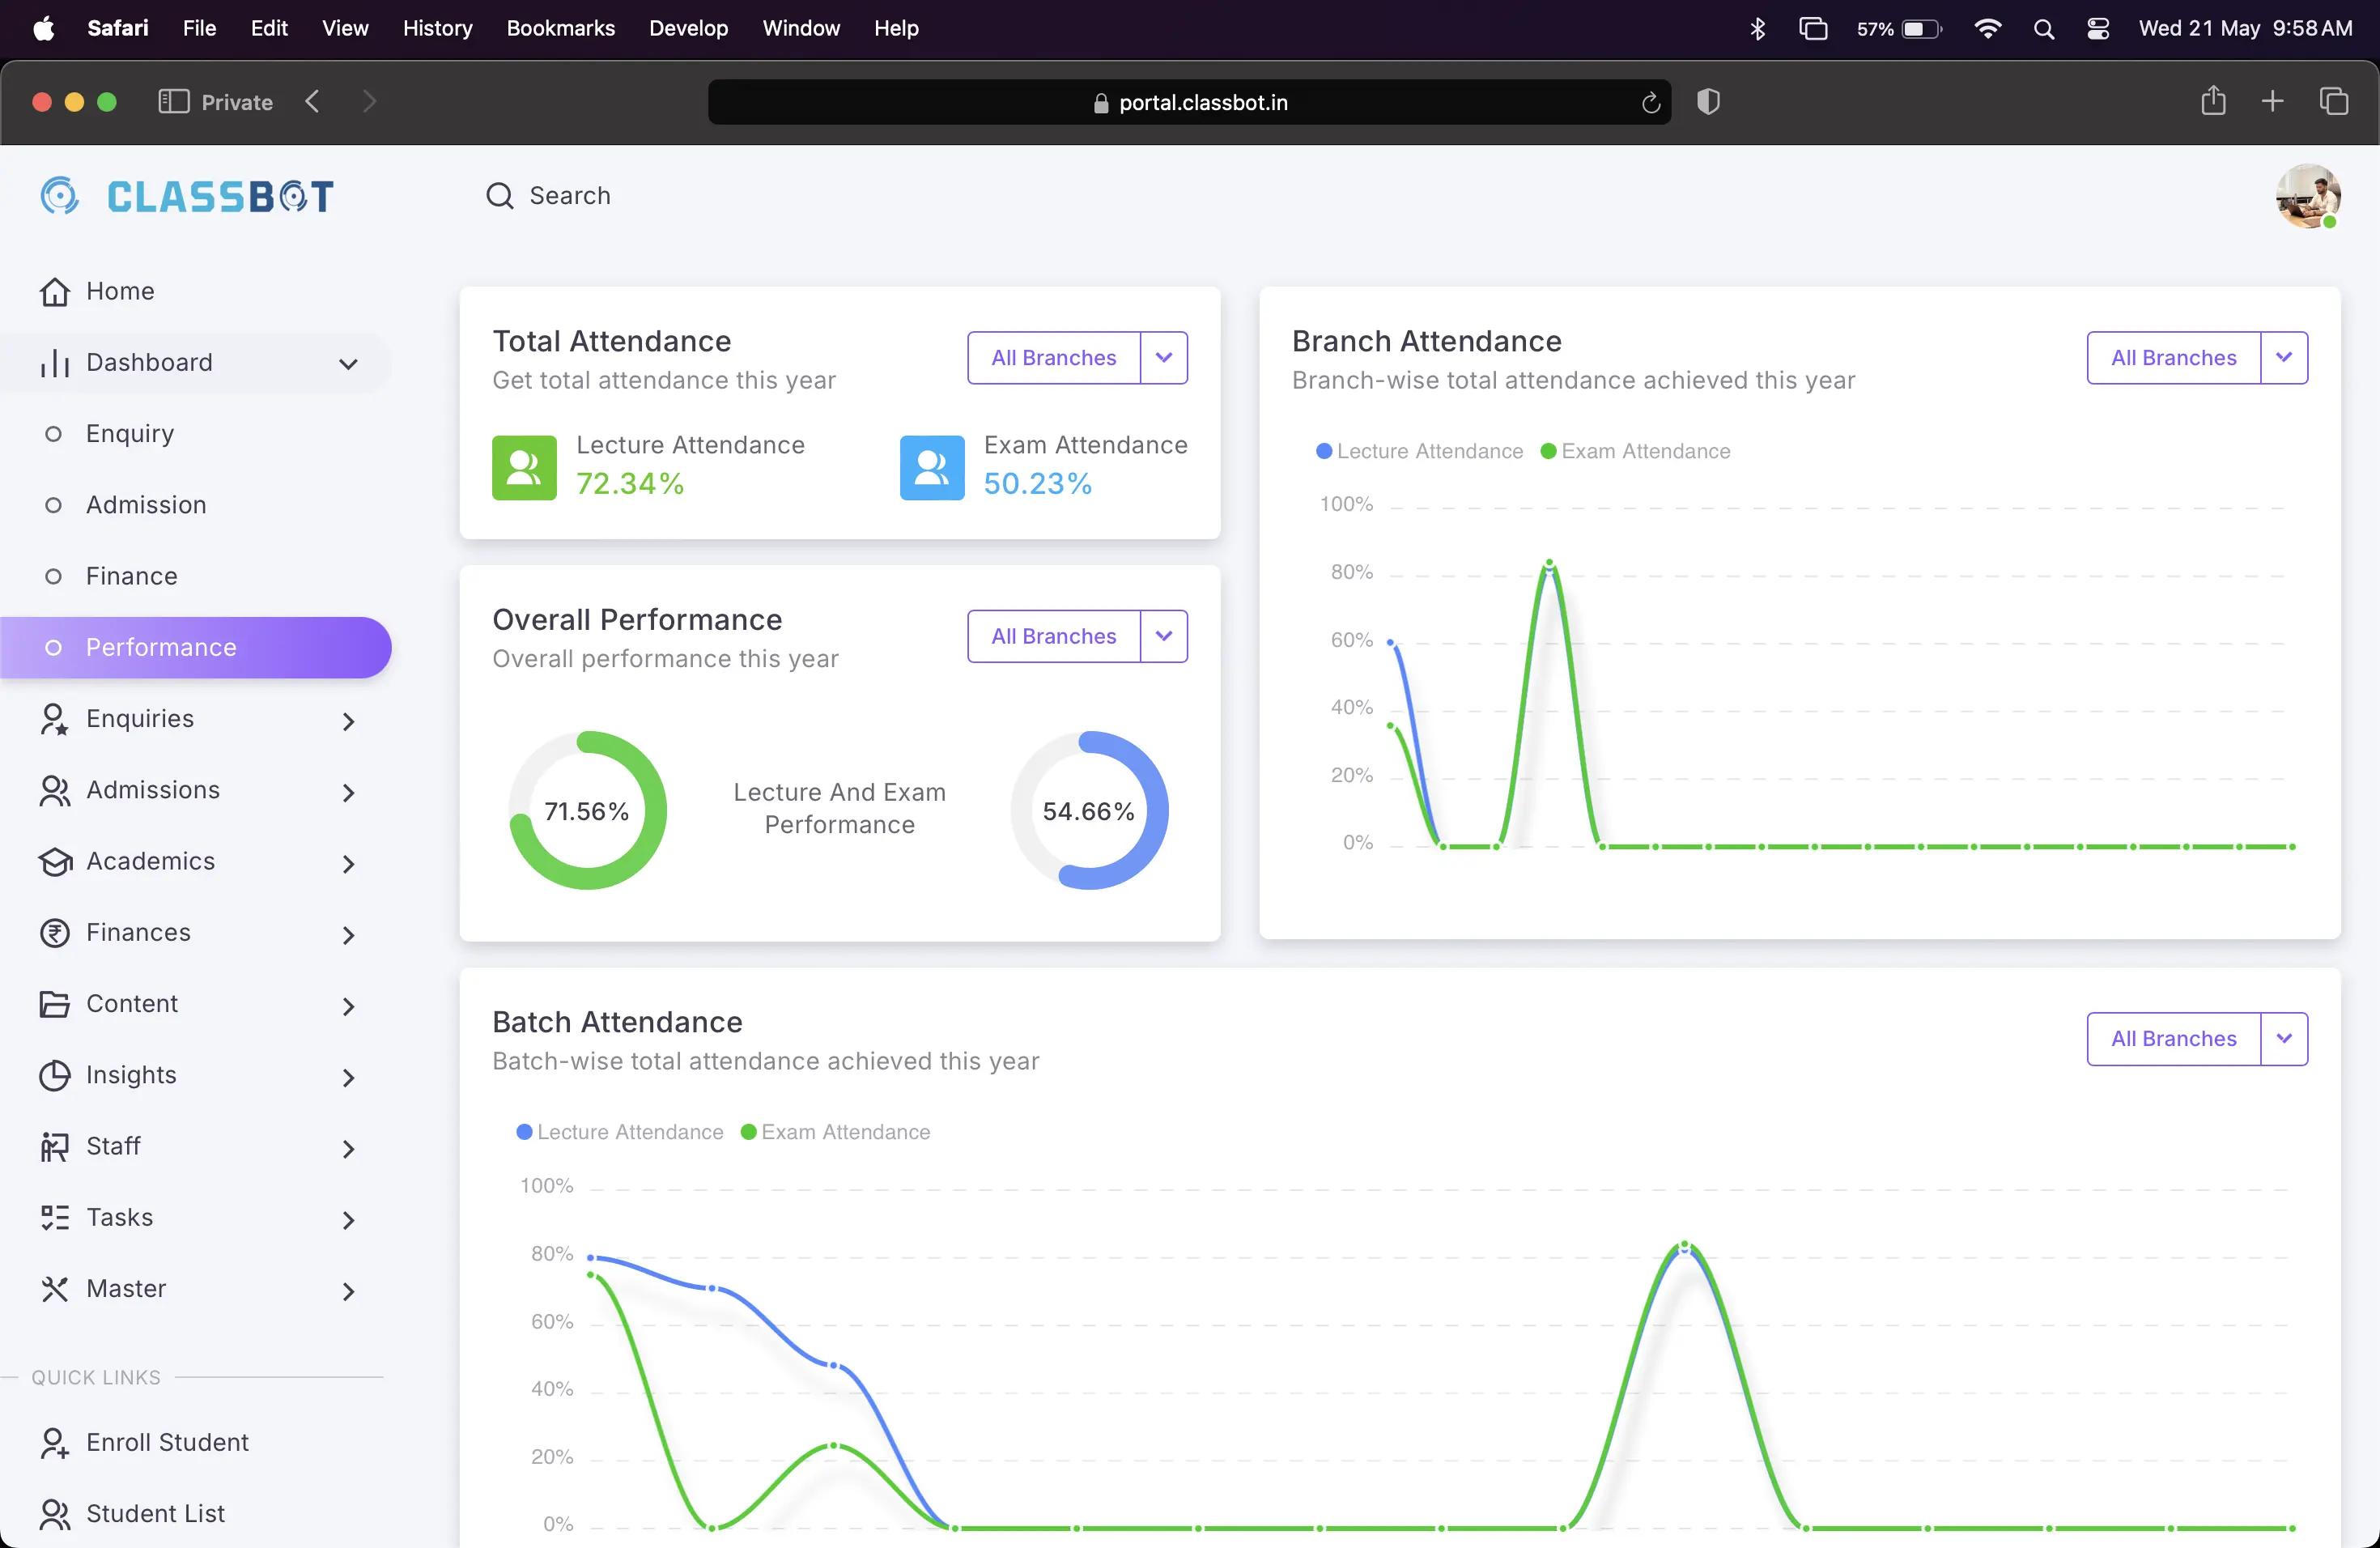Click the user profile avatar
2380x1548 pixels.
click(x=2307, y=196)
